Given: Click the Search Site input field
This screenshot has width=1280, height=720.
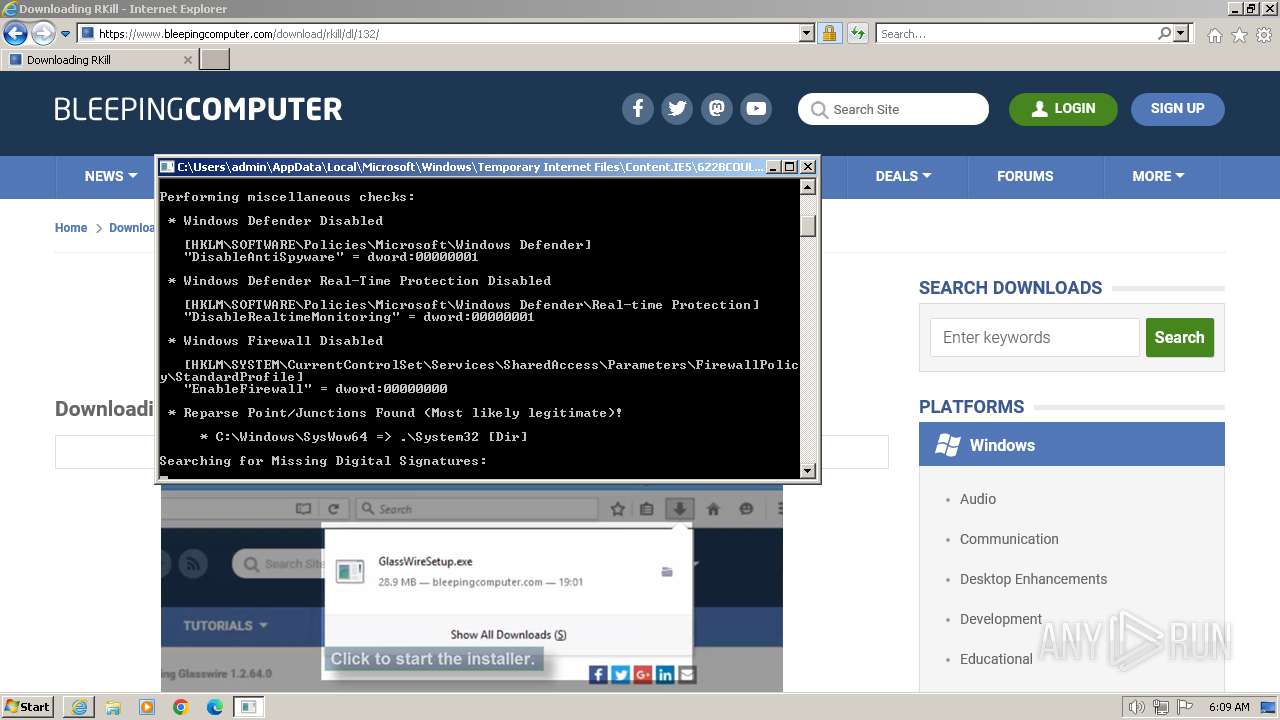Looking at the screenshot, I should tap(893, 109).
